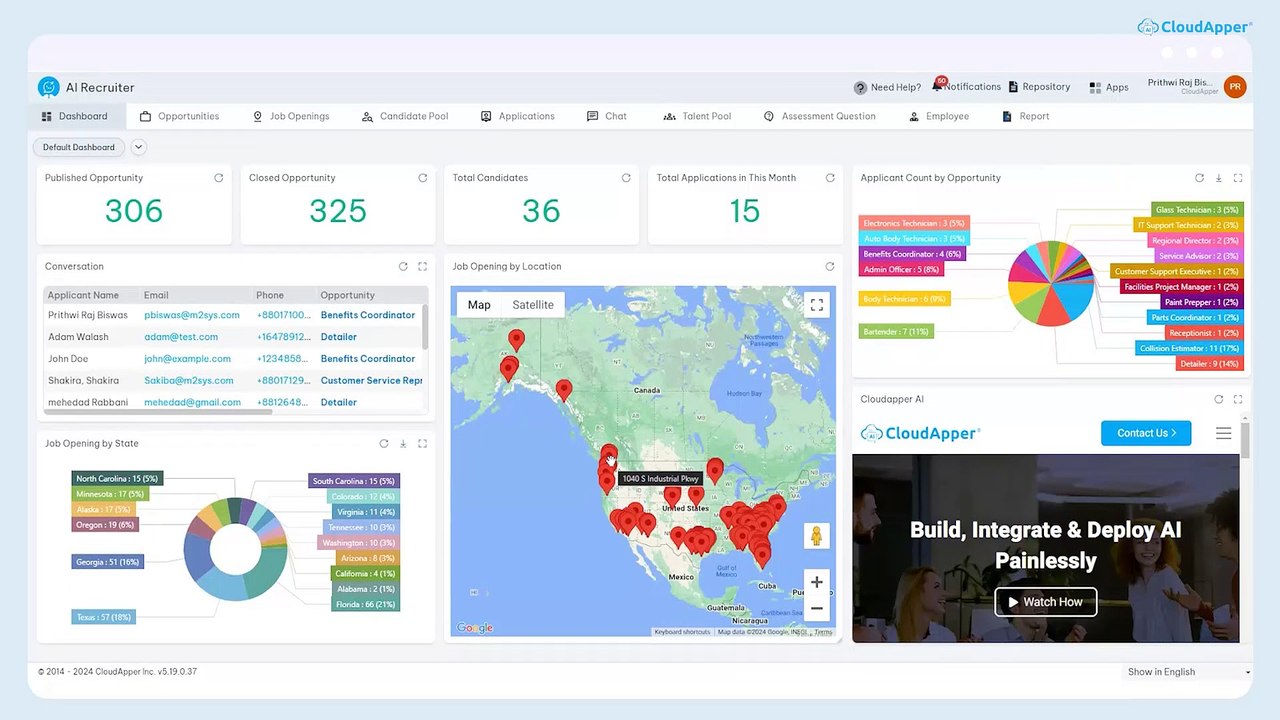Screen dimensions: 1280x720
Task: Open the Repository document icon
Action: [1013, 87]
